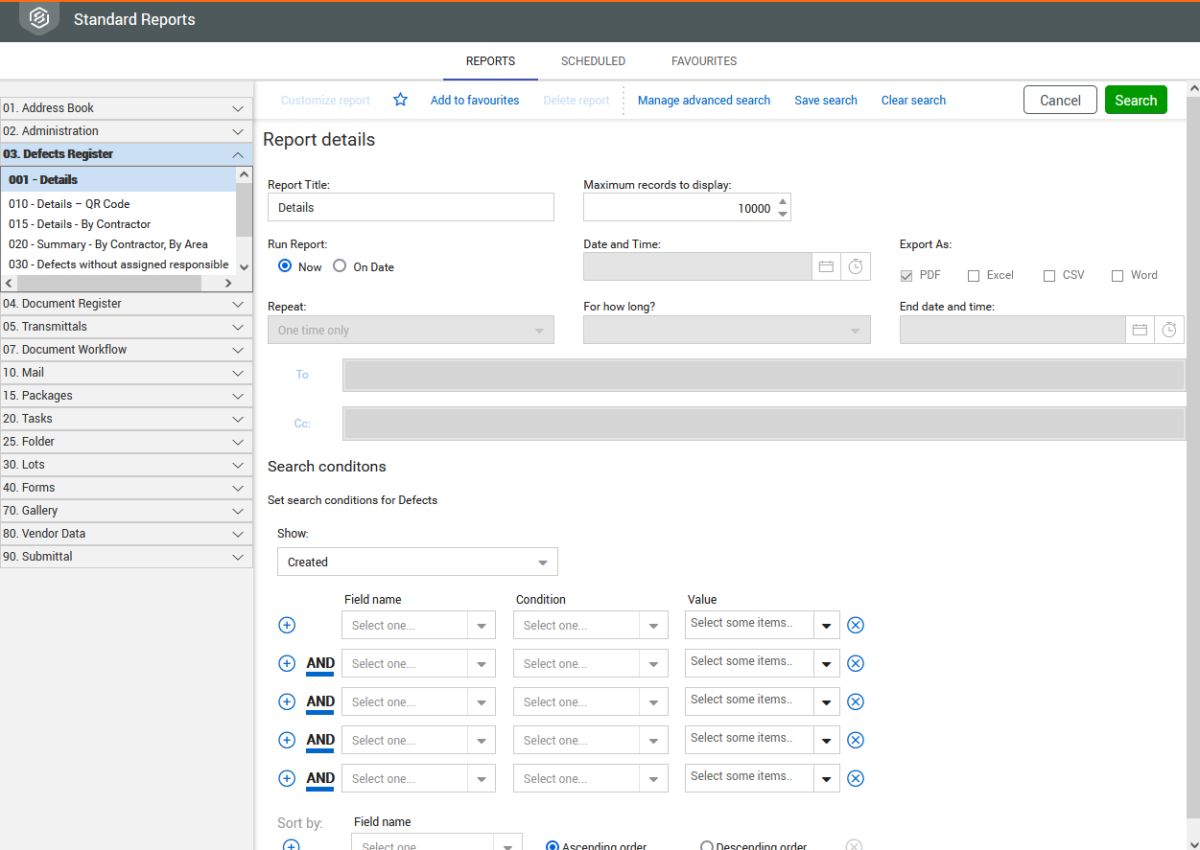Remove the last AND condition row
The image size is (1200, 850).
click(855, 778)
